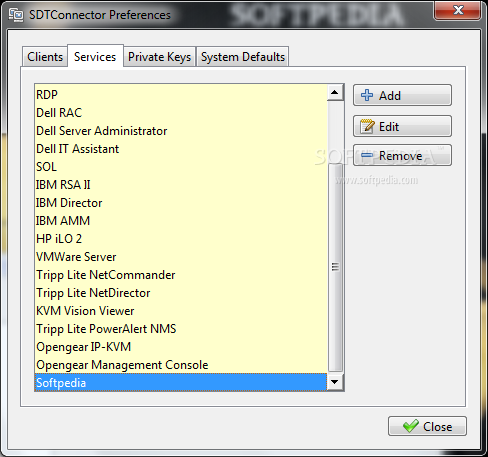Switch to the Clients tab
The height and width of the screenshot is (457, 488).
pos(45,57)
